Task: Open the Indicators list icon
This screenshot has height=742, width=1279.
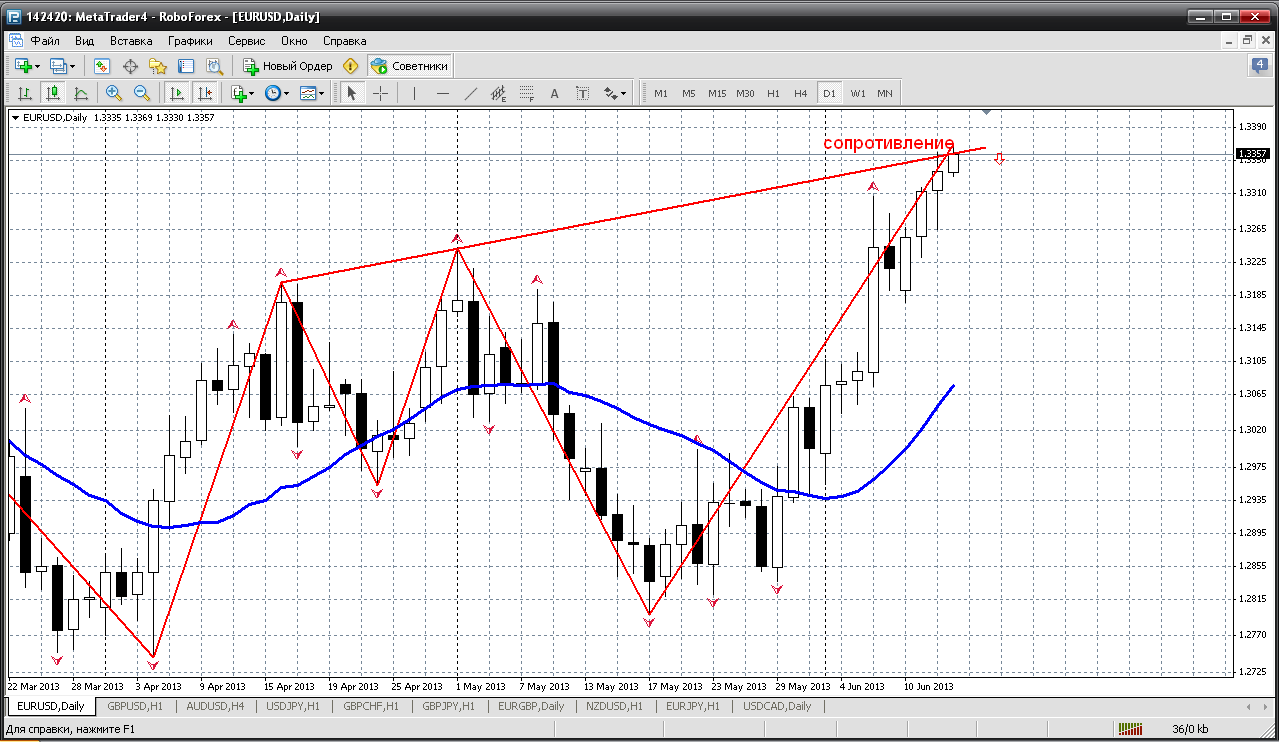Action: click(x=238, y=93)
